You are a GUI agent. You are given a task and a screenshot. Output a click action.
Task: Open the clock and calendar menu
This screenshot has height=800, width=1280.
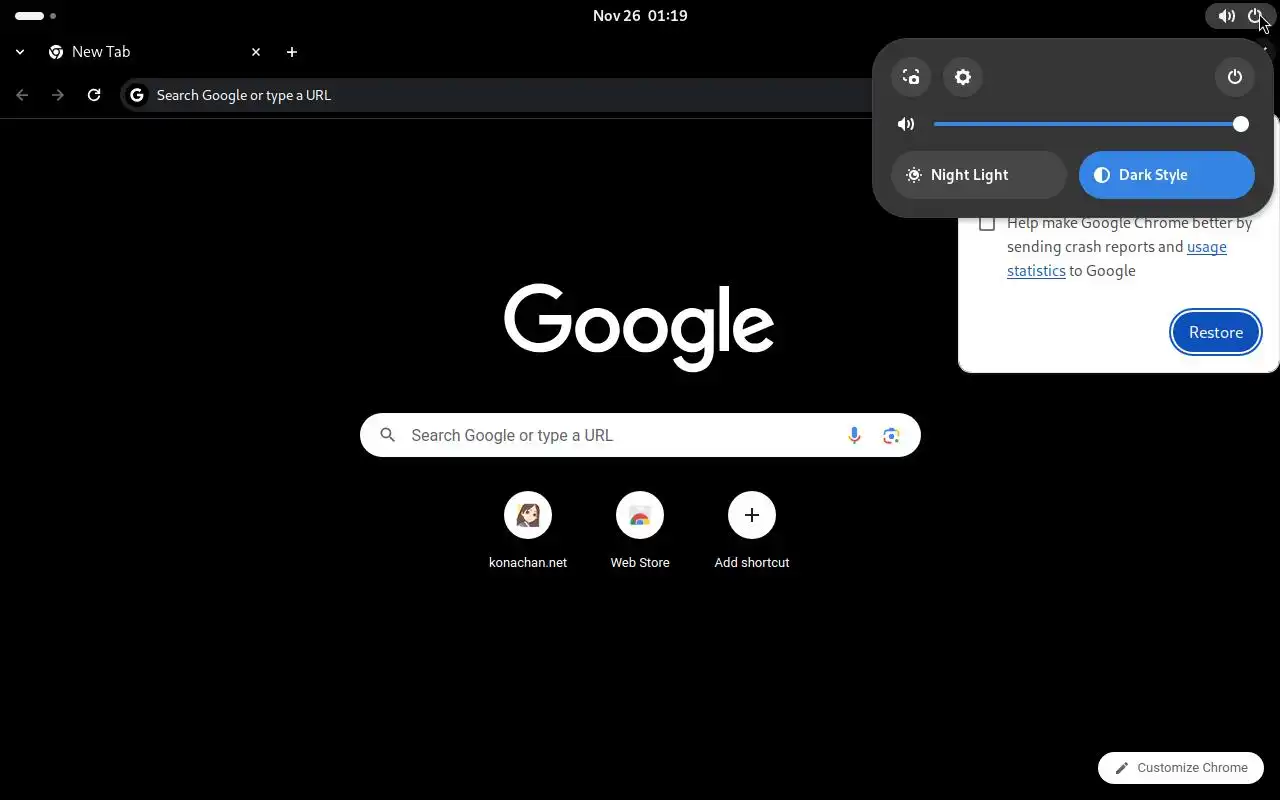[640, 16]
